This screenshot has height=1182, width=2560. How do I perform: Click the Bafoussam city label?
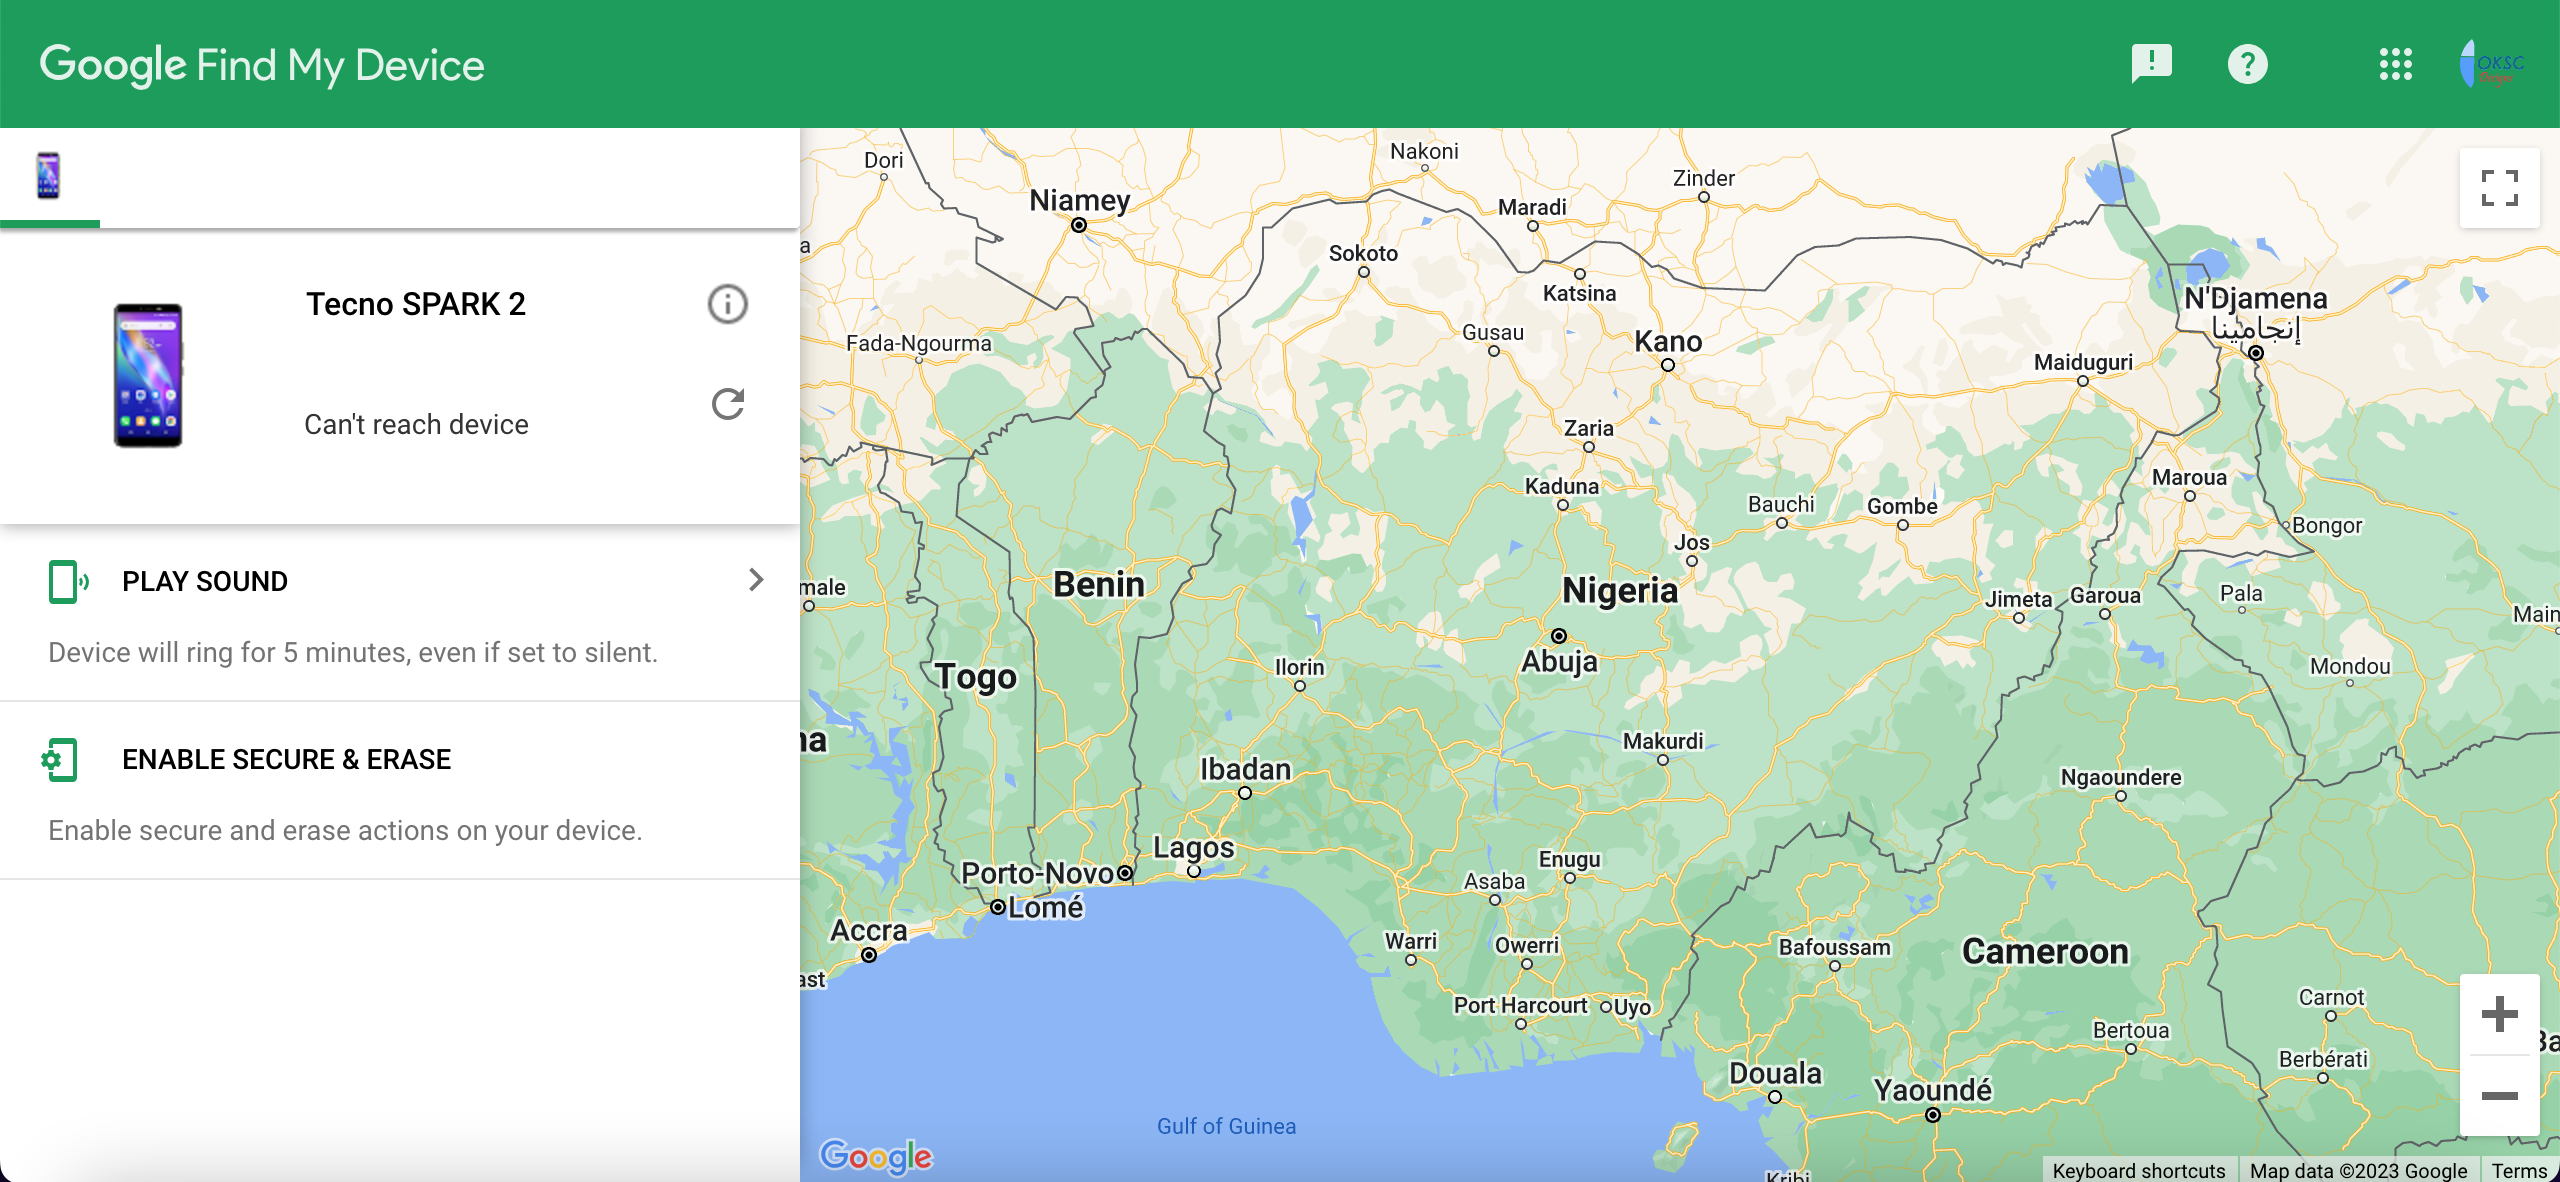point(1834,947)
